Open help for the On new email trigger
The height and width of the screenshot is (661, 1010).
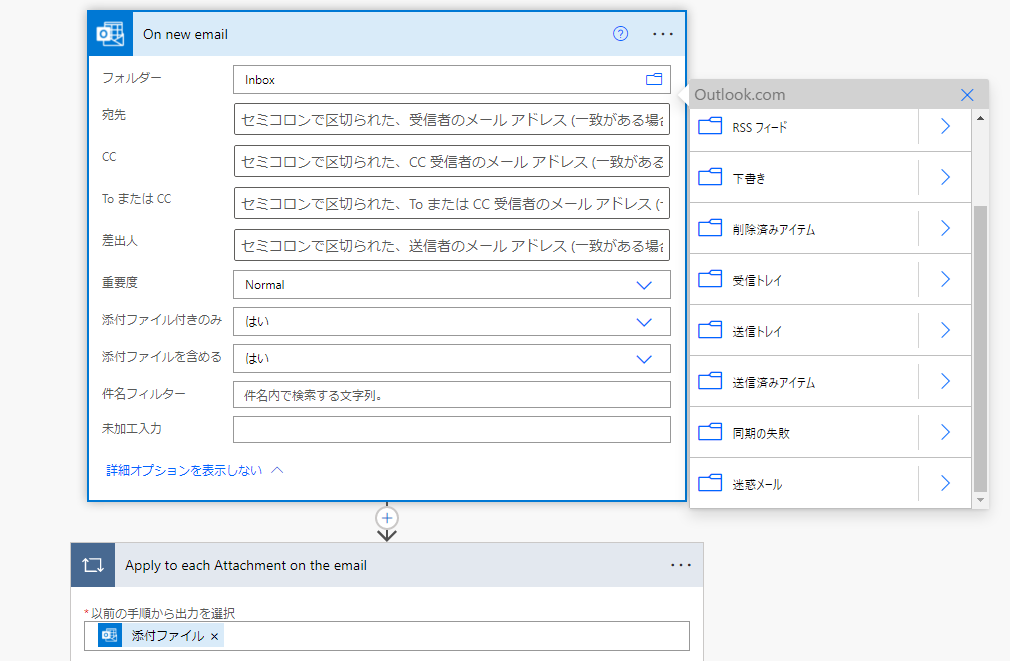pyautogui.click(x=620, y=33)
